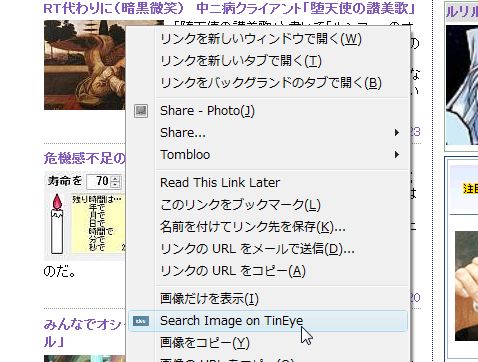Expand the Share... submenu arrow
Viewport: 478px width, 362px height.
(397, 133)
